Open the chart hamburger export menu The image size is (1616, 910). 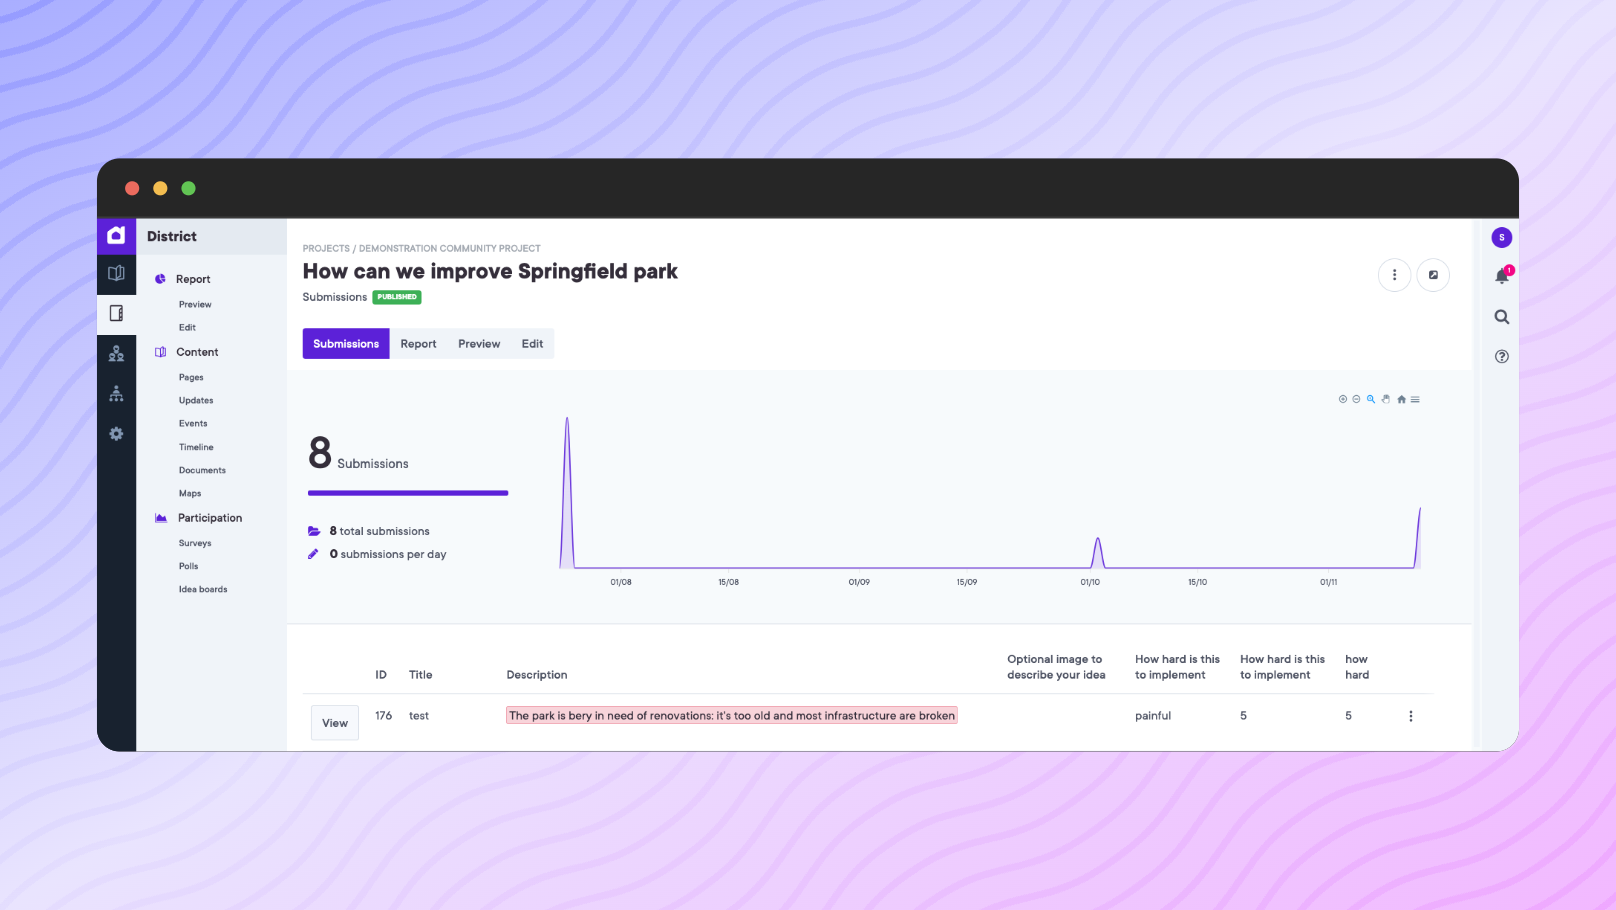click(1415, 399)
